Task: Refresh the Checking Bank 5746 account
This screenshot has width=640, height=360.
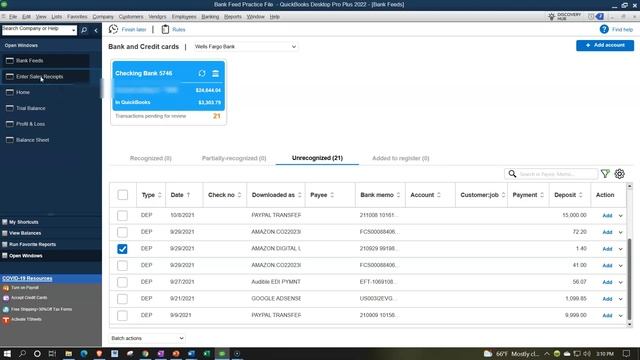Action: coord(202,73)
